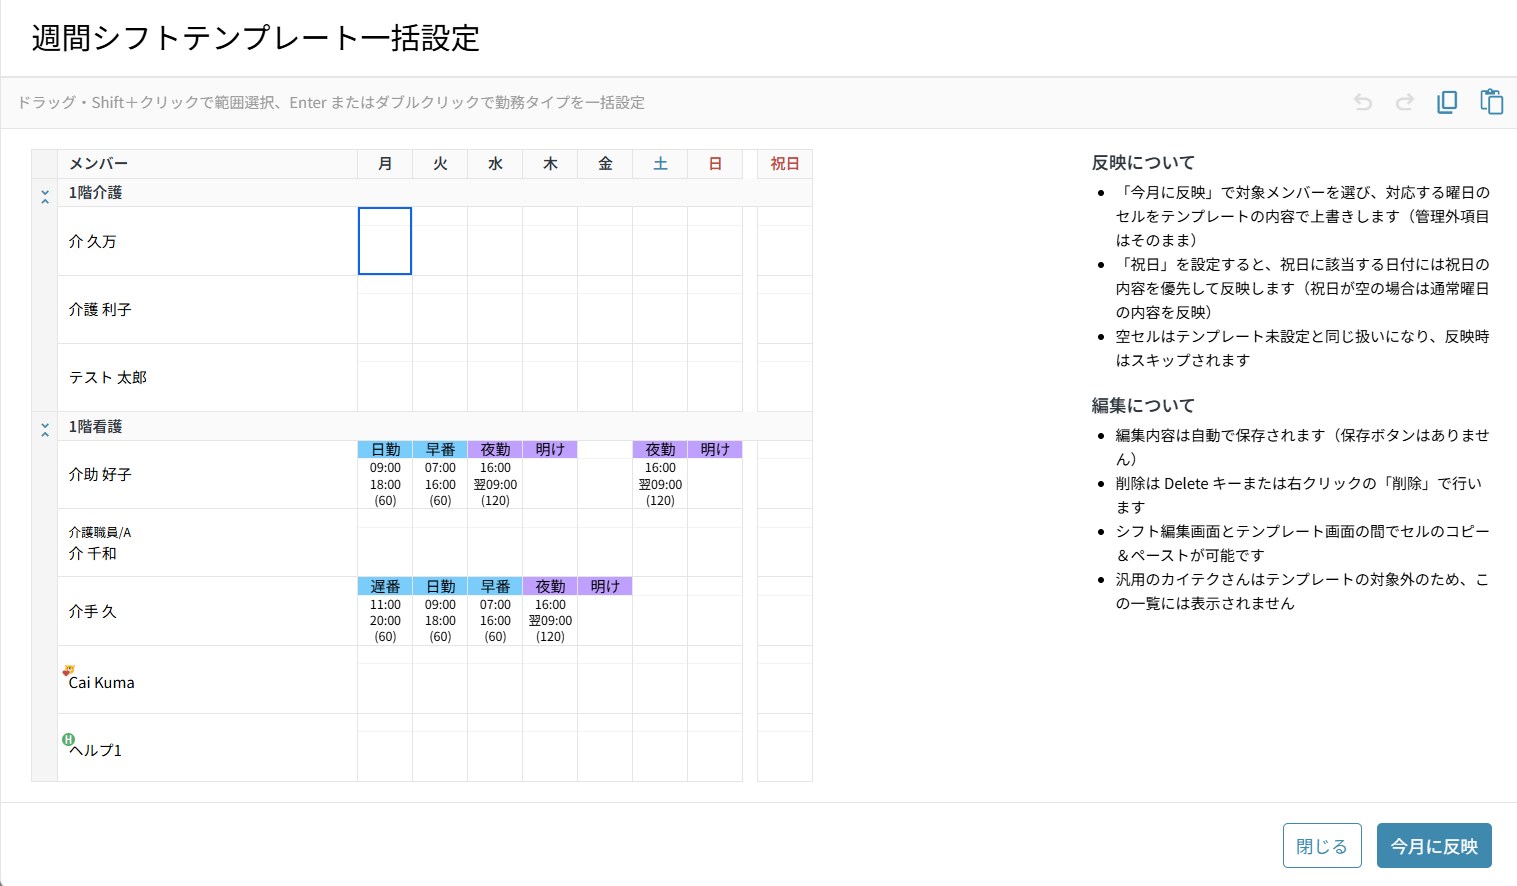Select the 月 column header
1517x886 pixels.
click(x=385, y=164)
